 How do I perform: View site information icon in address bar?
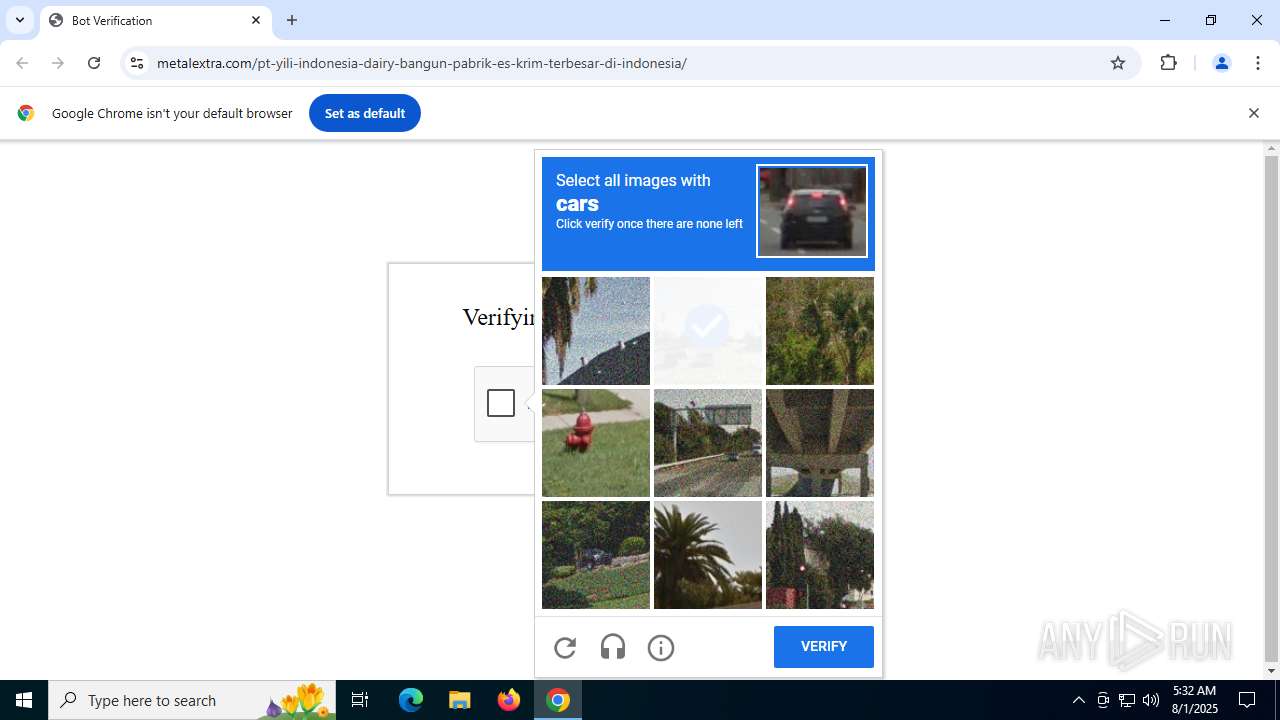[x=137, y=63]
